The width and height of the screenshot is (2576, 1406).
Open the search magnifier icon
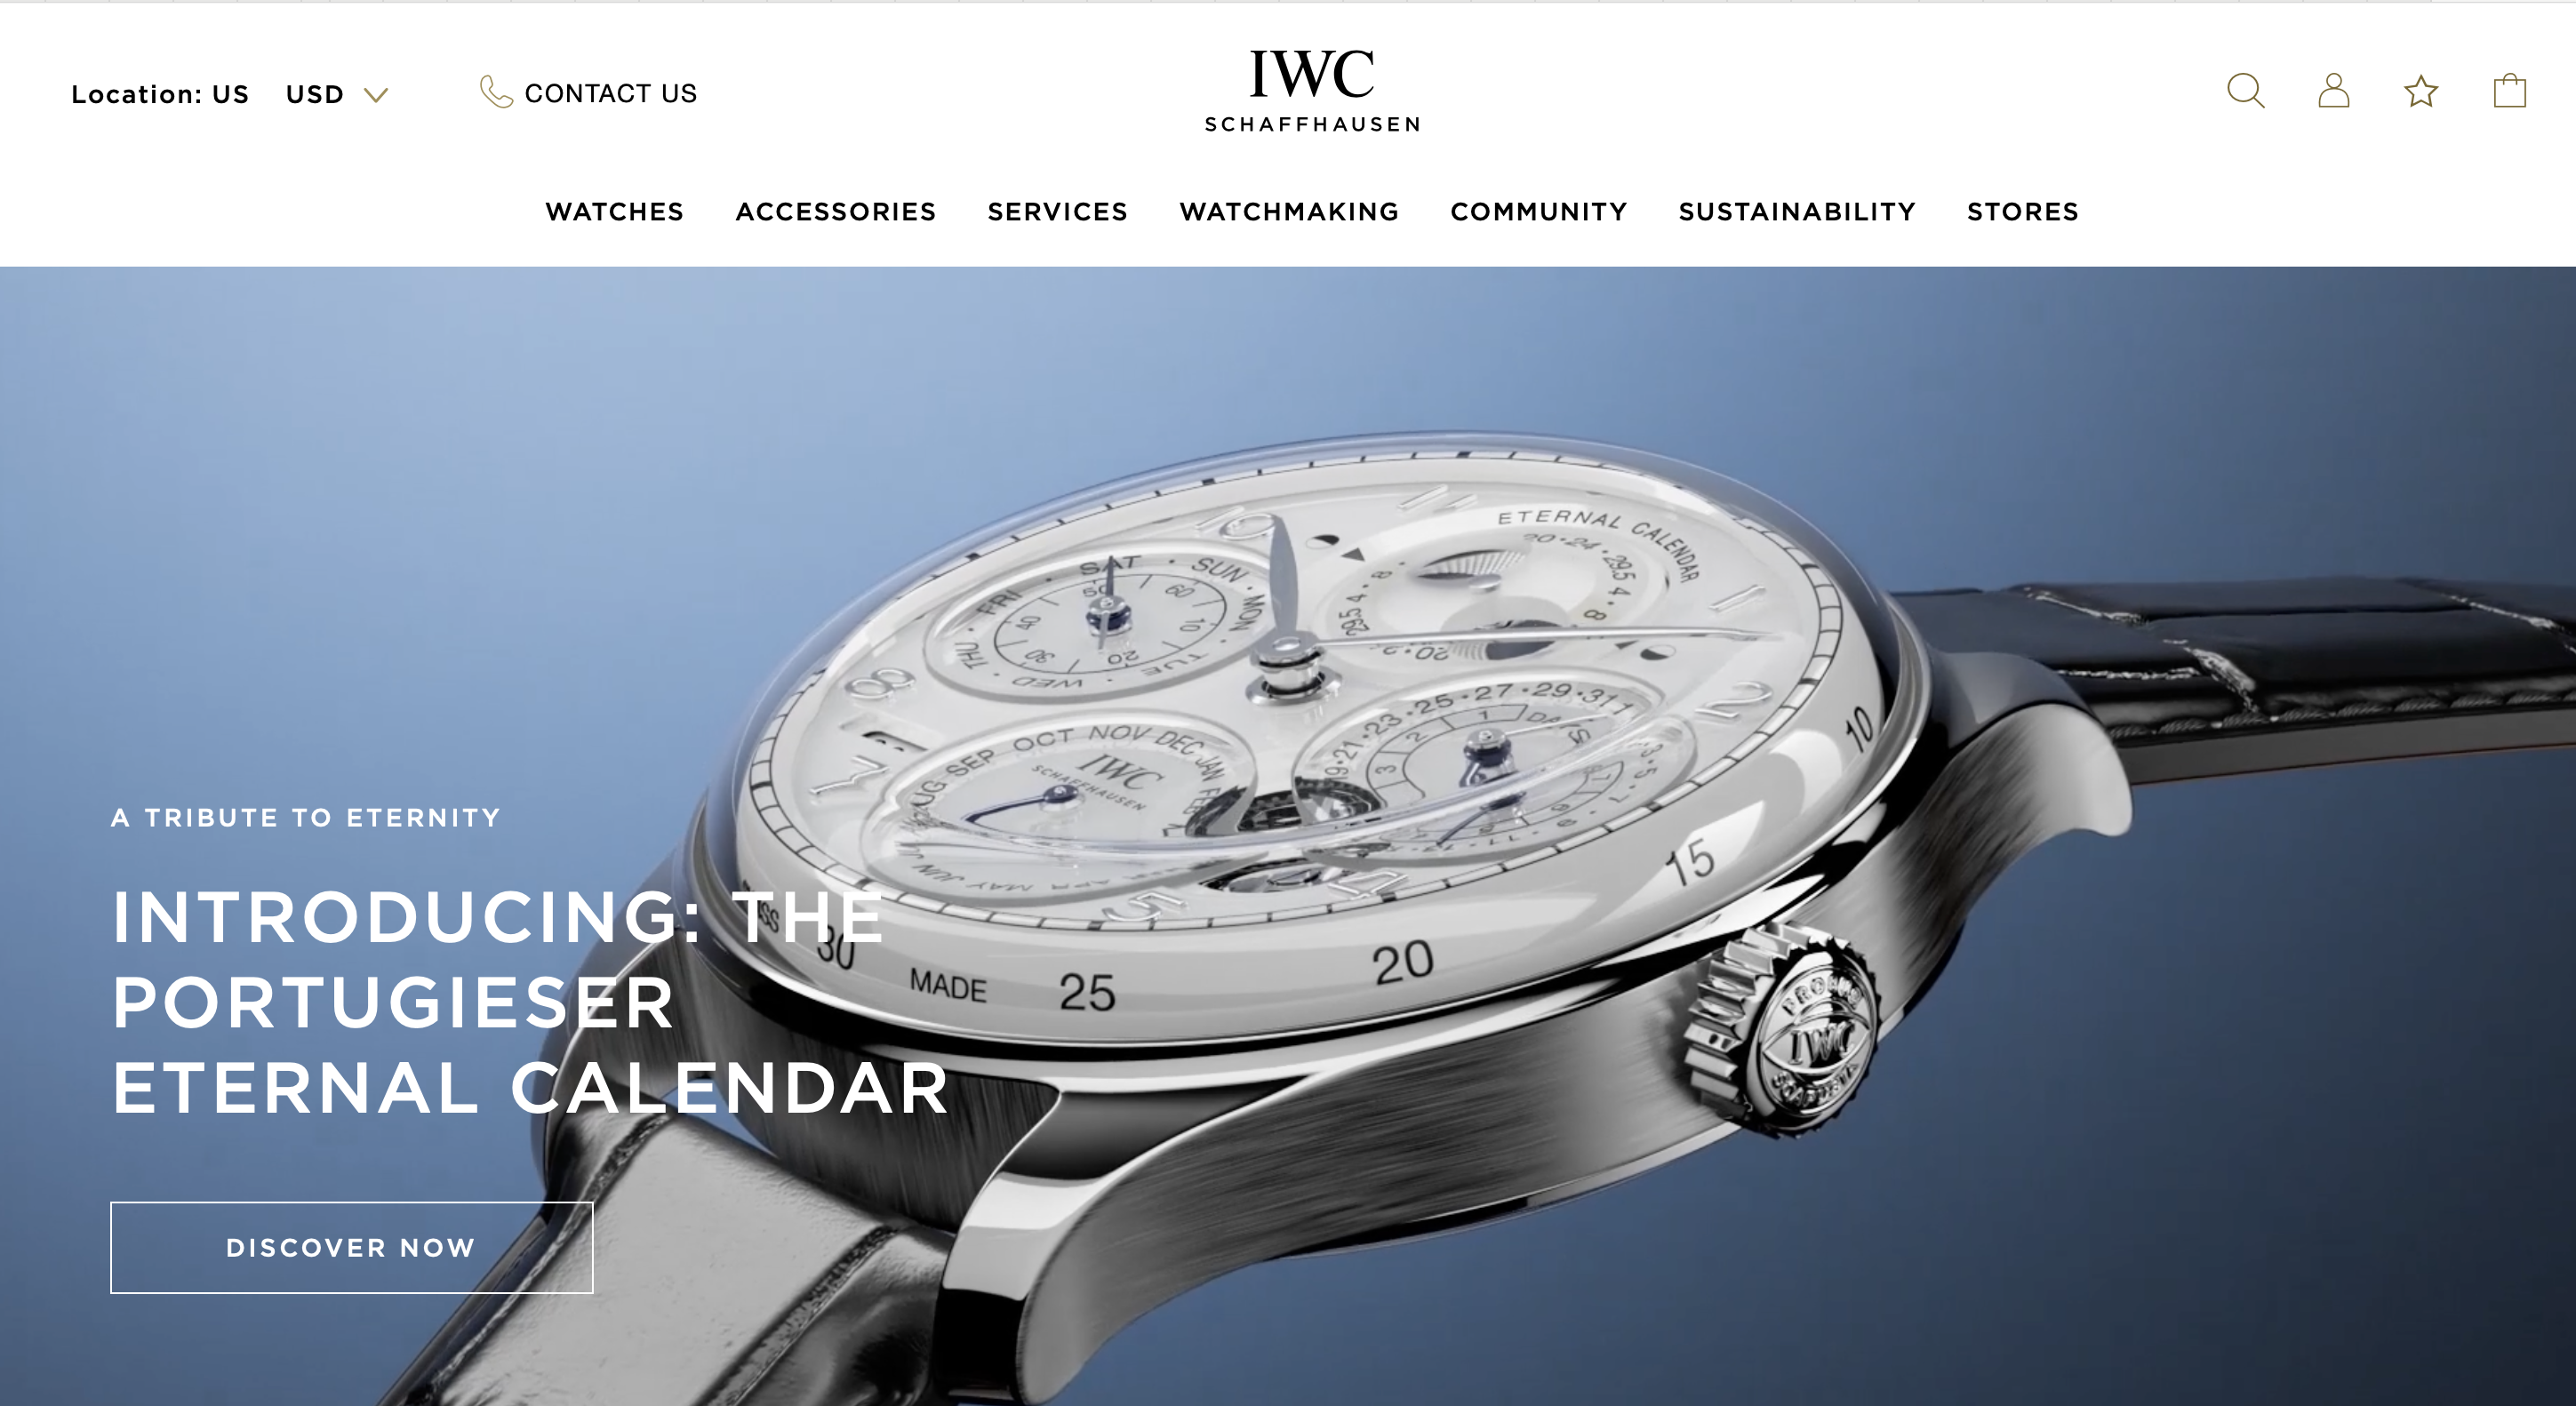[x=2246, y=91]
